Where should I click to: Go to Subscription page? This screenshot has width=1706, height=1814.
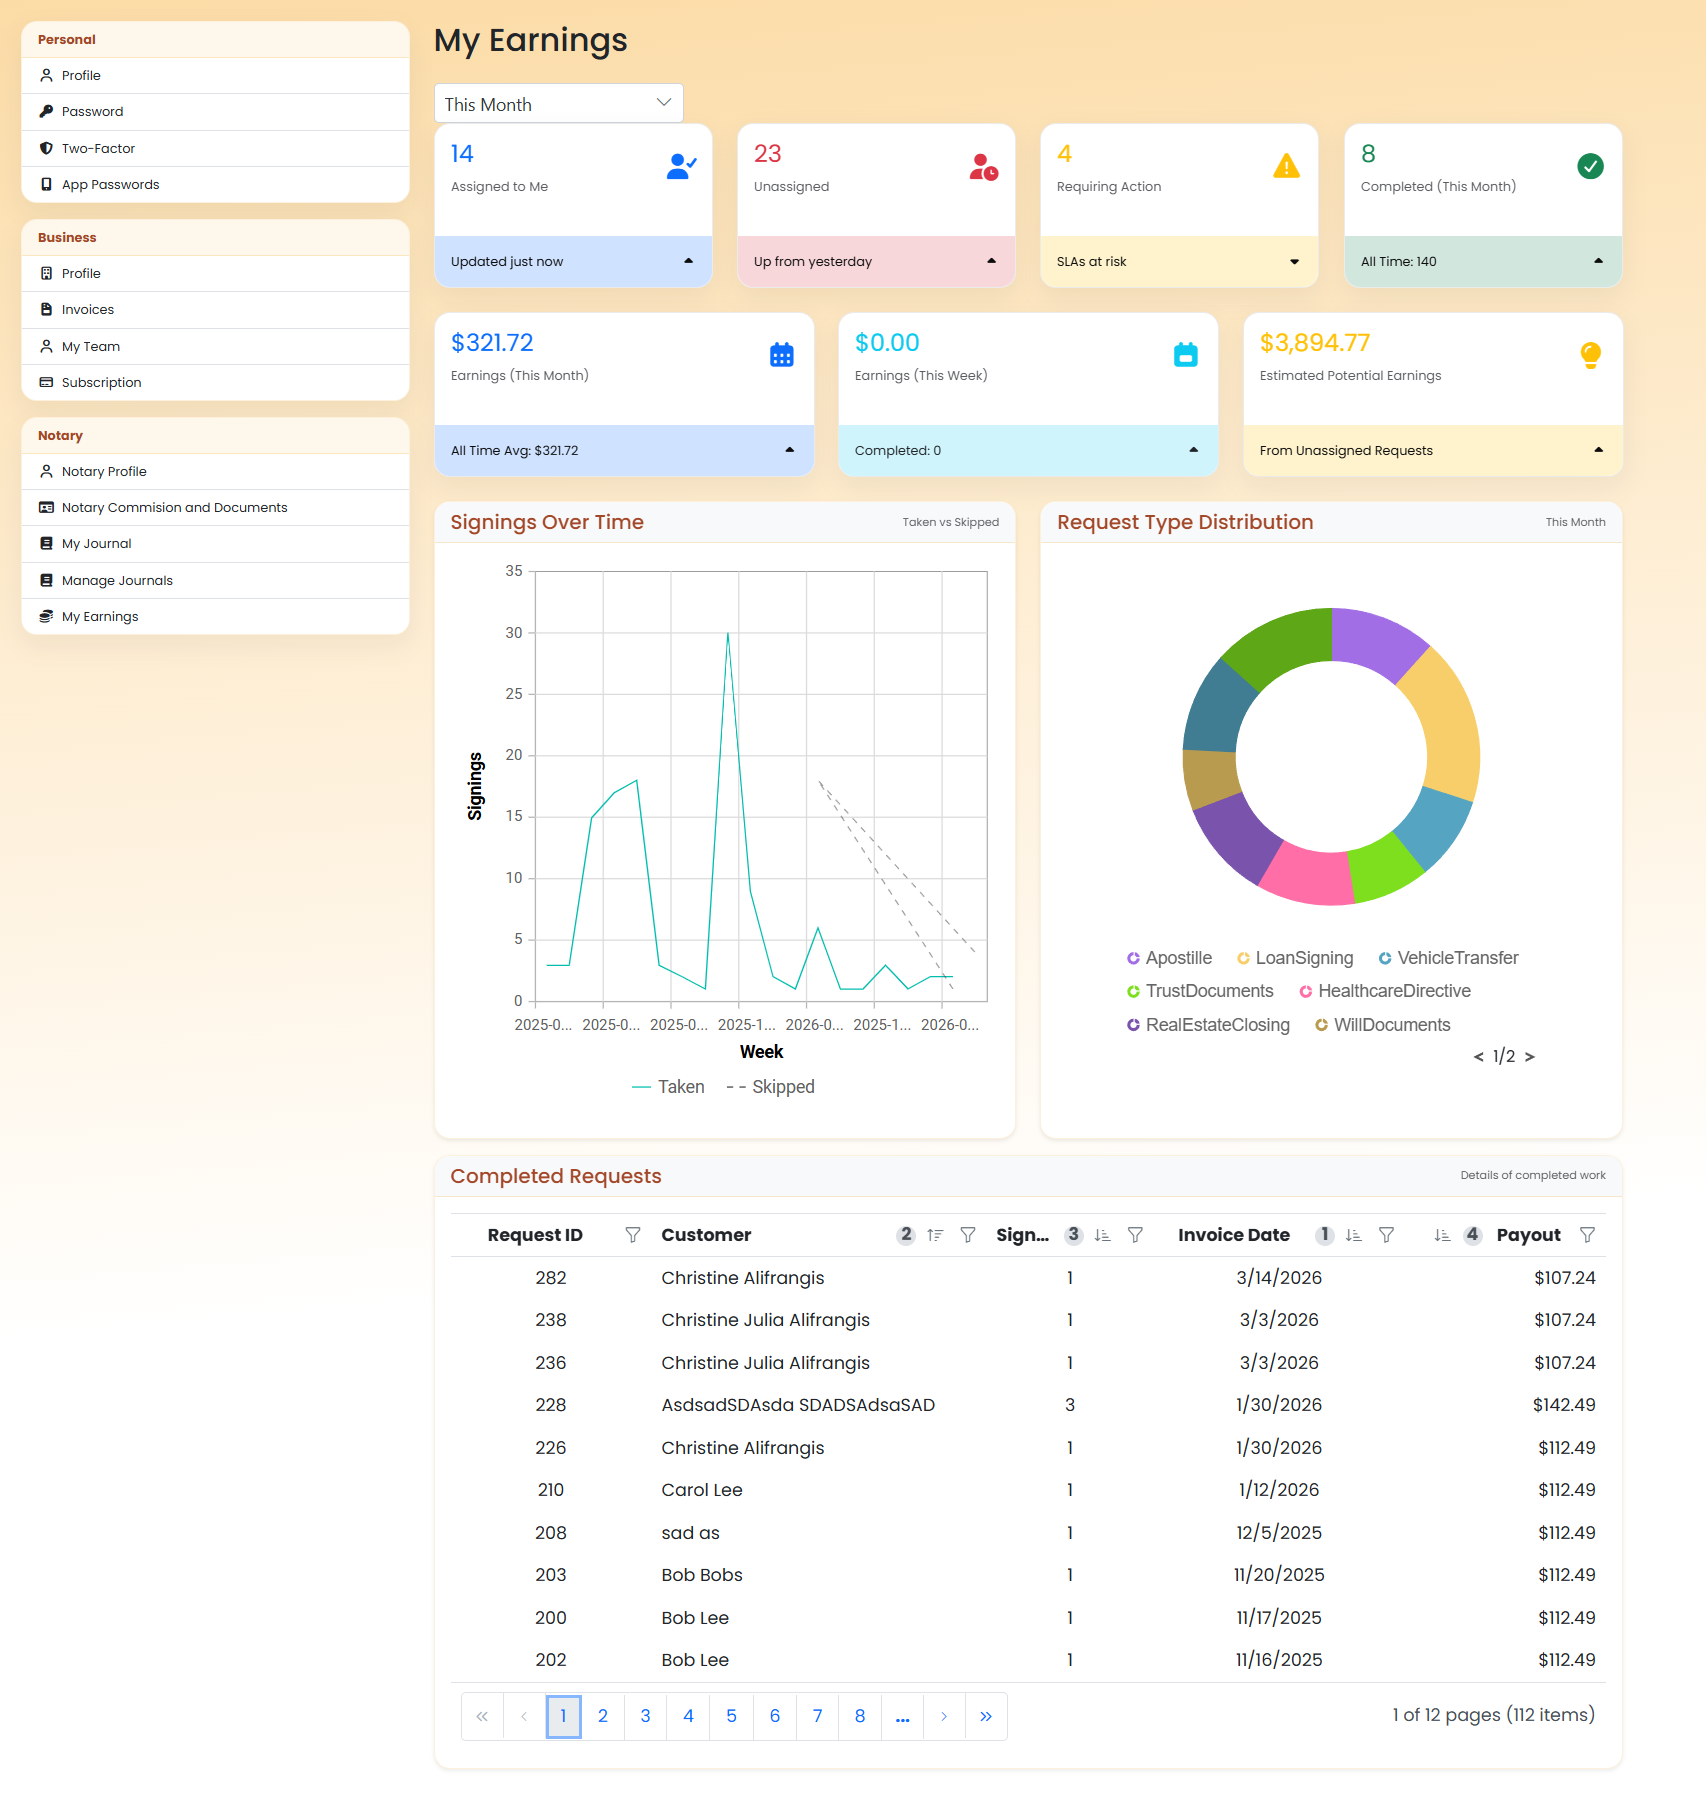point(215,383)
